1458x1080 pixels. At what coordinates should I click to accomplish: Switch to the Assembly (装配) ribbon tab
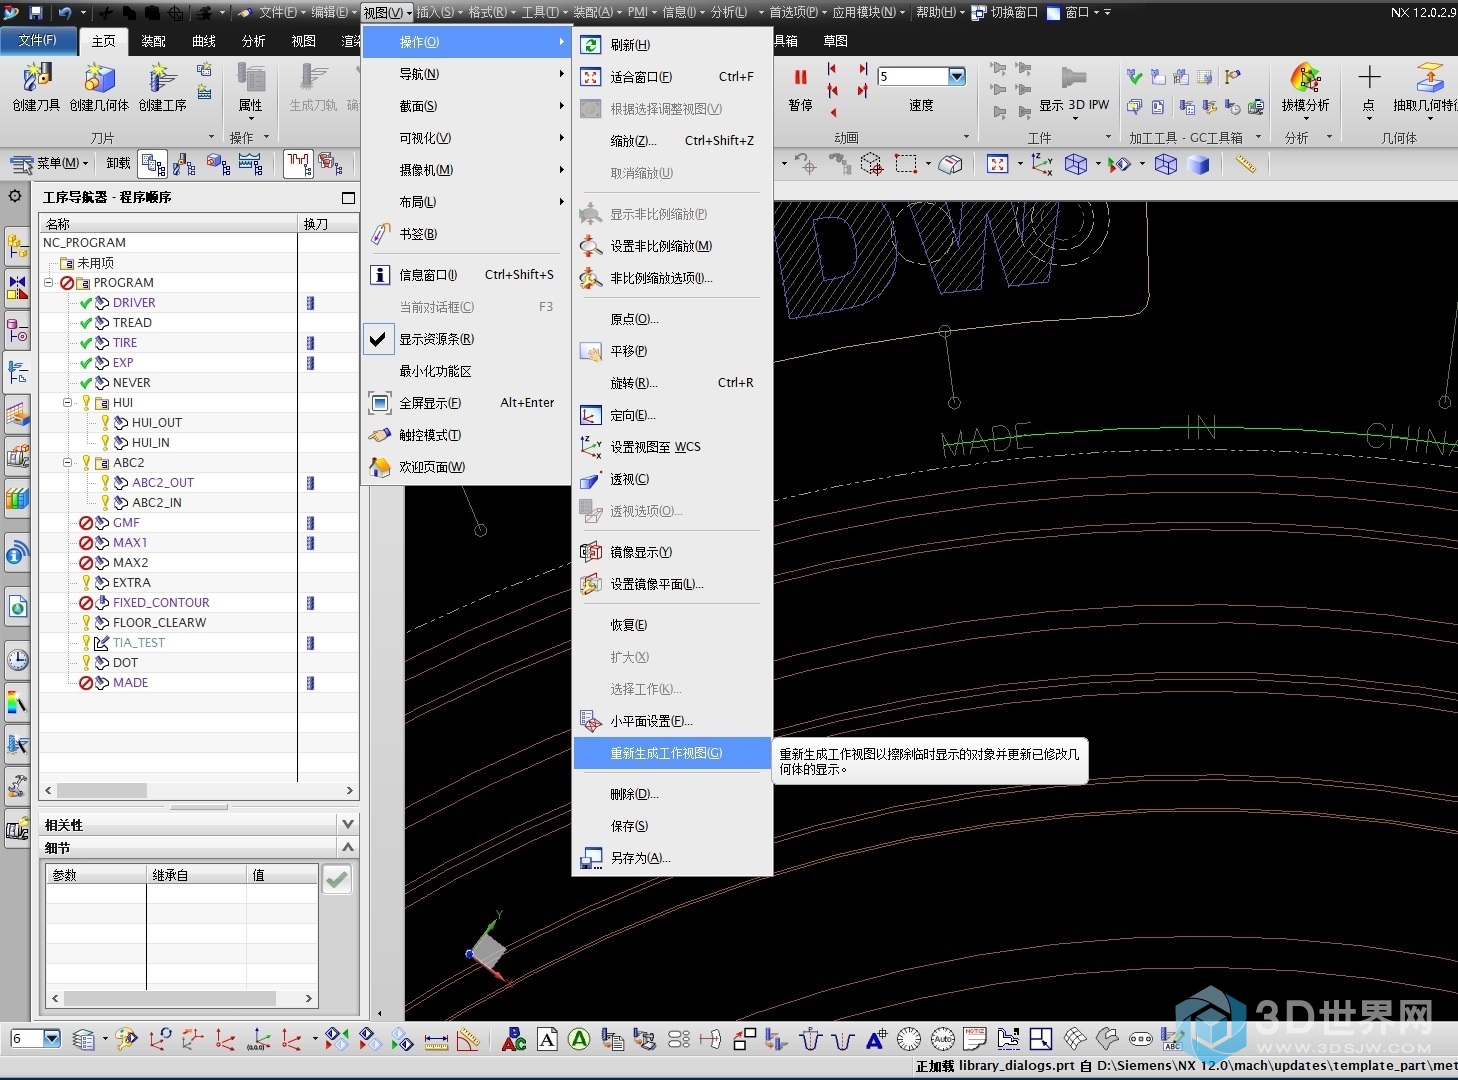click(x=153, y=41)
